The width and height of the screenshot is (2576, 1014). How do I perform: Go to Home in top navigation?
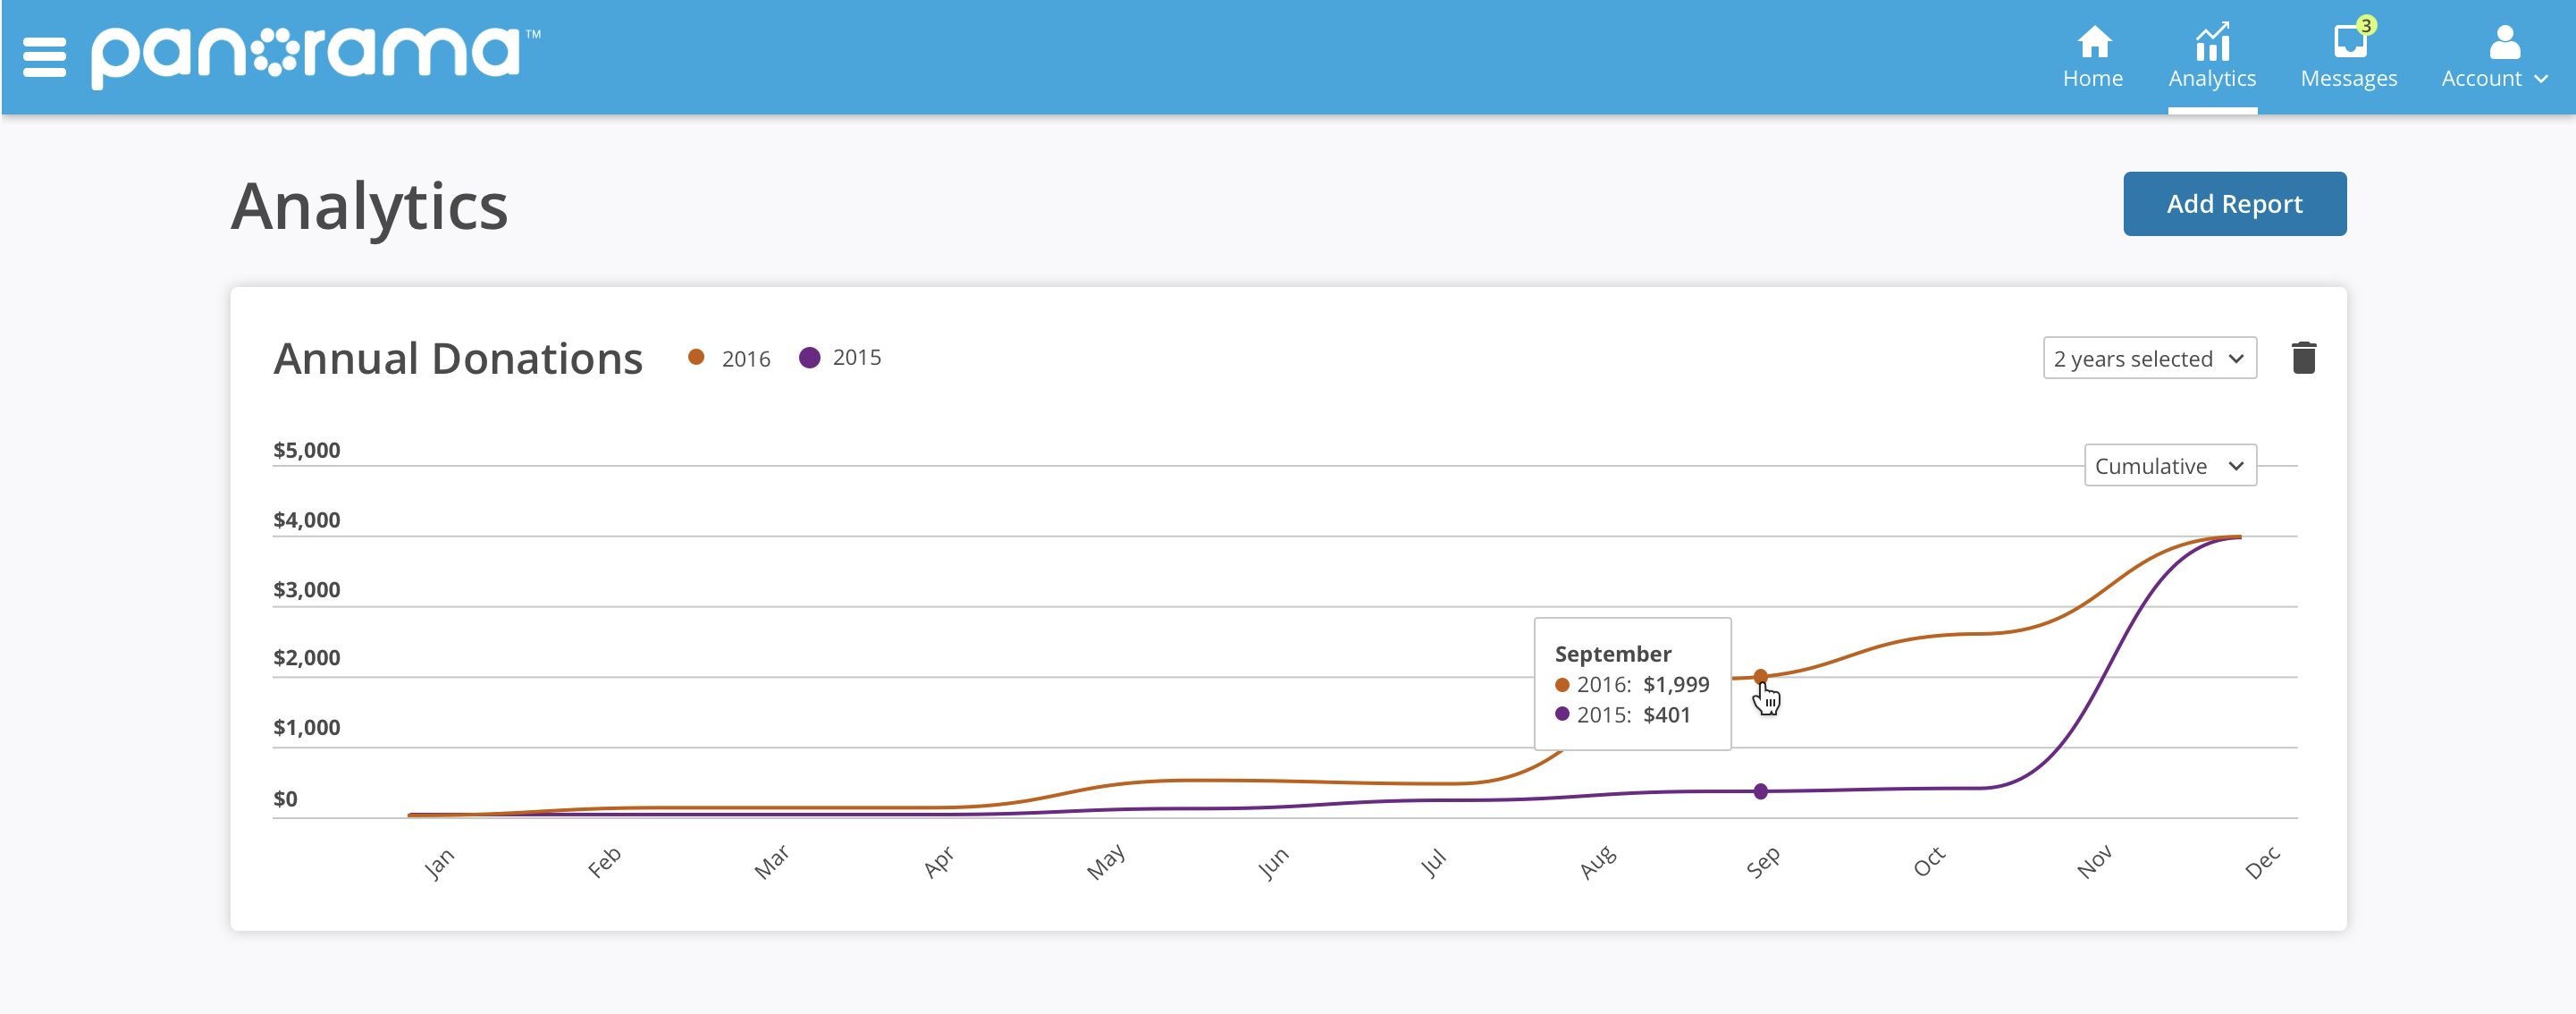2092,58
